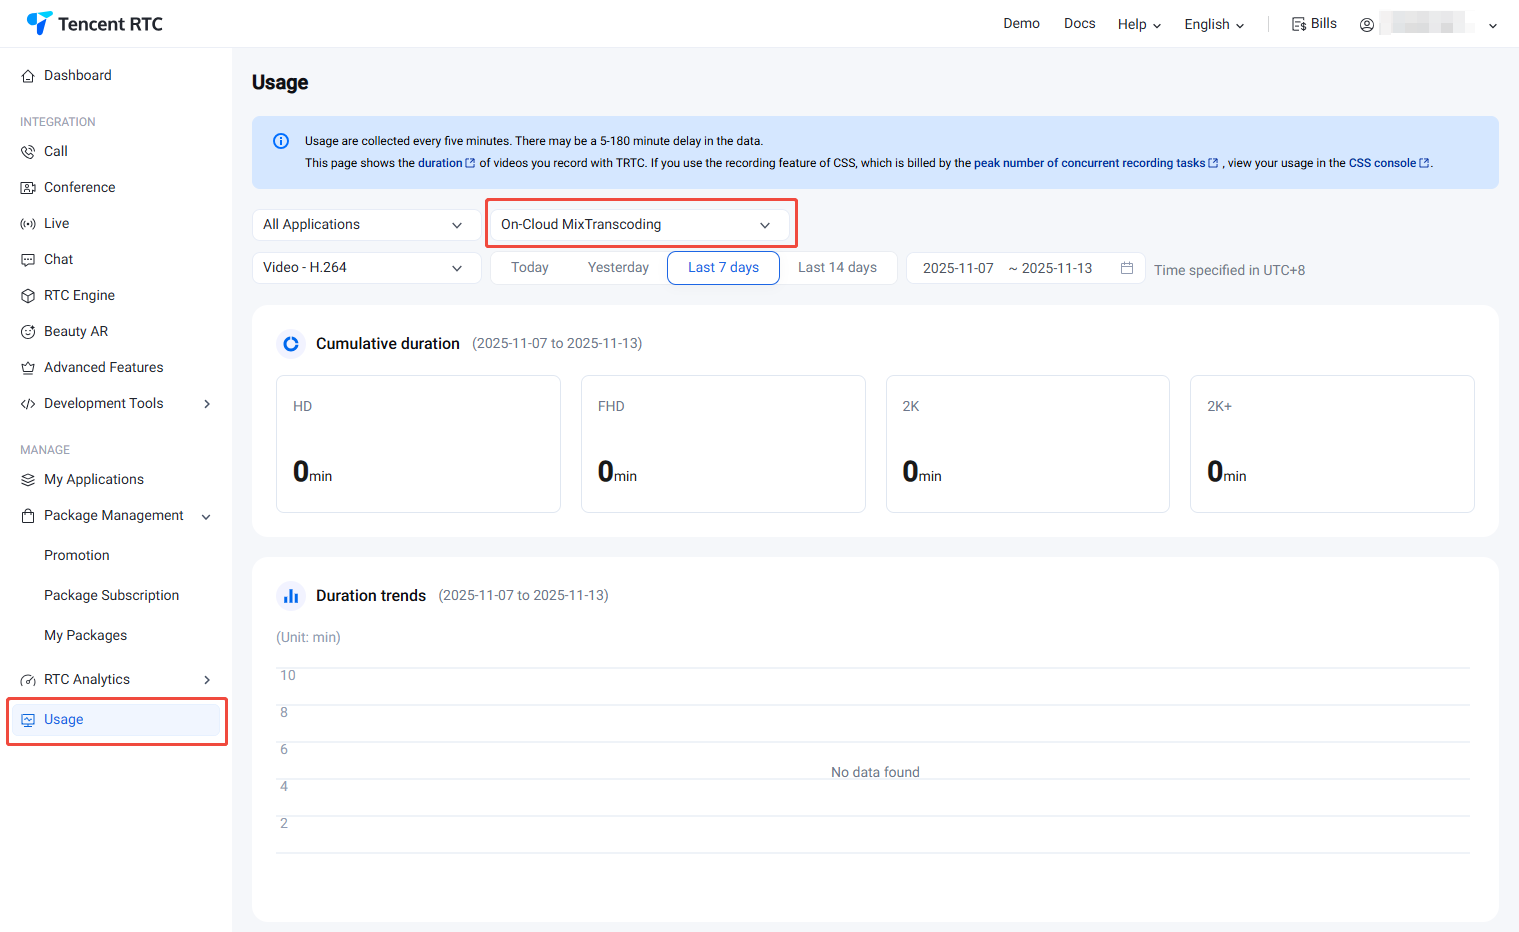
Task: Go to Conference in the sidebar
Action: click(x=79, y=187)
